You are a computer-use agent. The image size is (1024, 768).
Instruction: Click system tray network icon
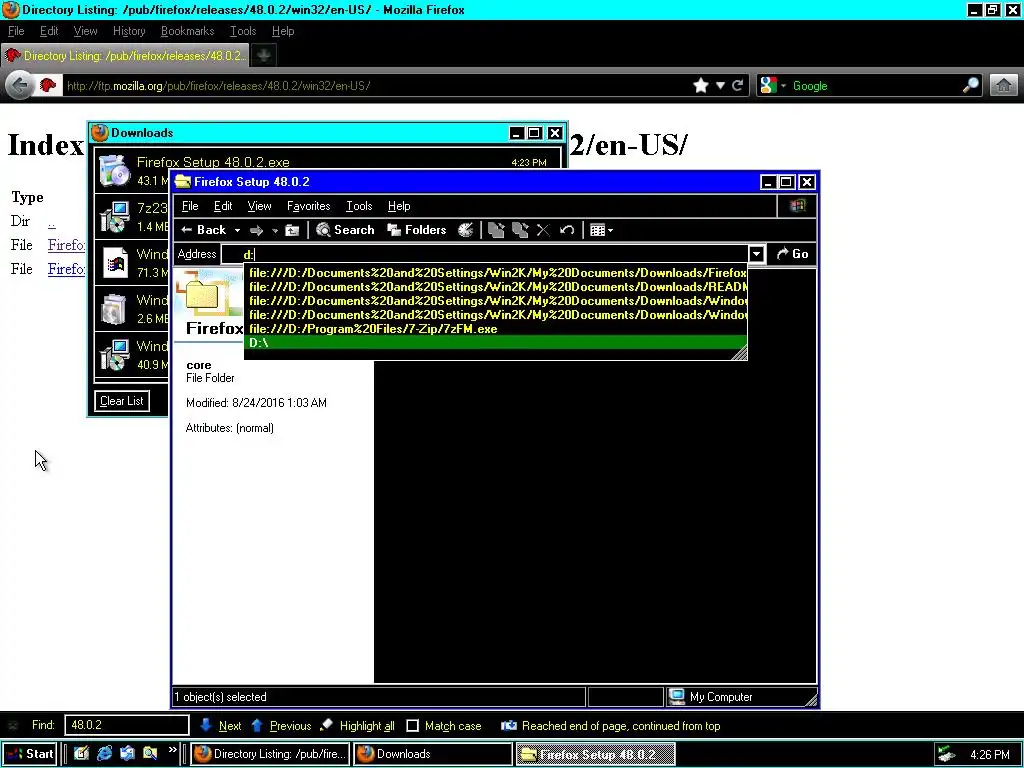pos(946,754)
